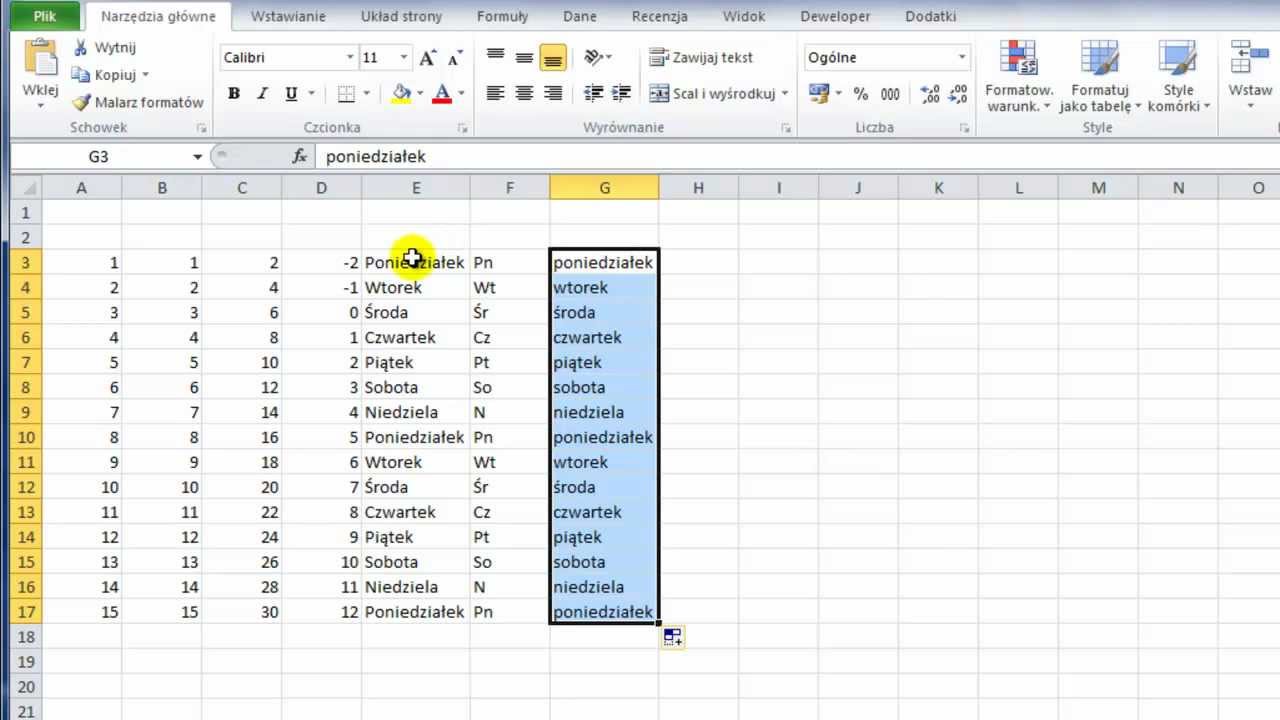Open Wklej paste options arrow

pyautogui.click(x=40, y=106)
